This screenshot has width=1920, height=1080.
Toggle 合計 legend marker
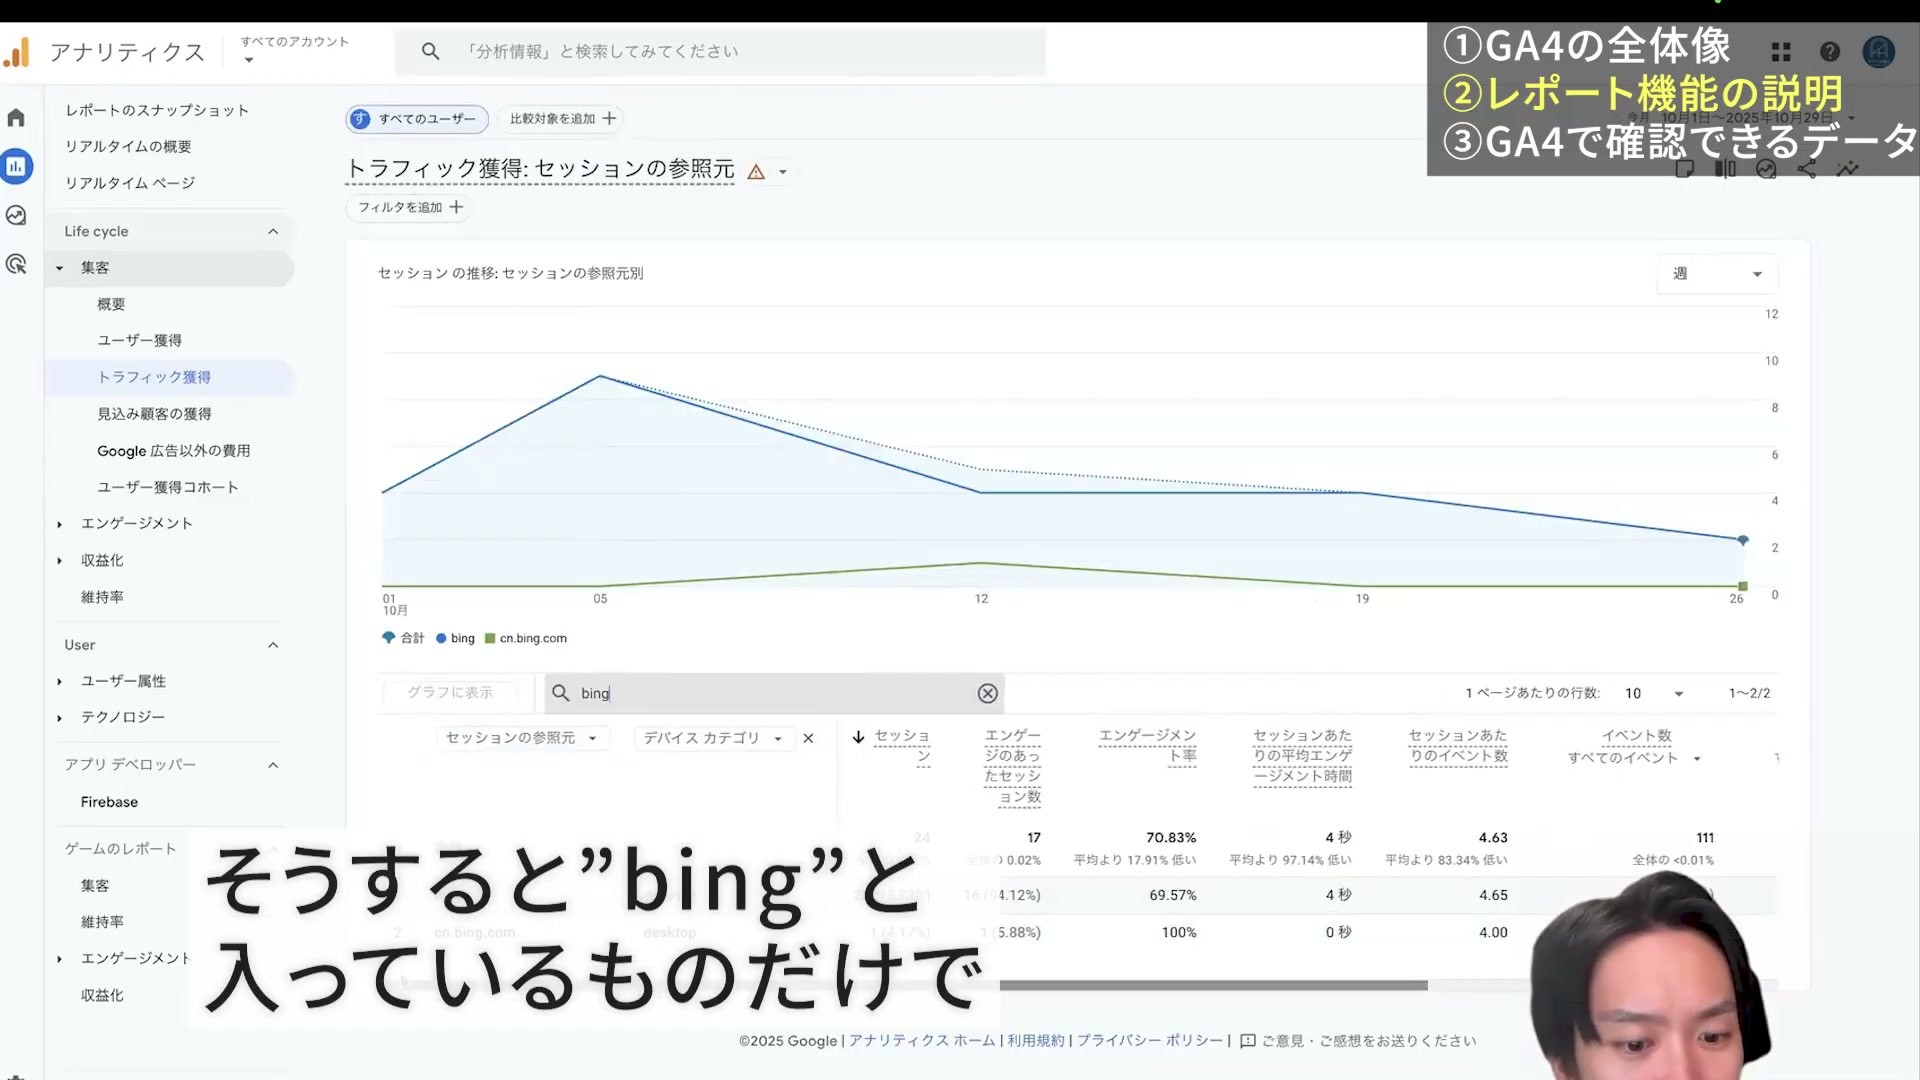[x=388, y=638]
